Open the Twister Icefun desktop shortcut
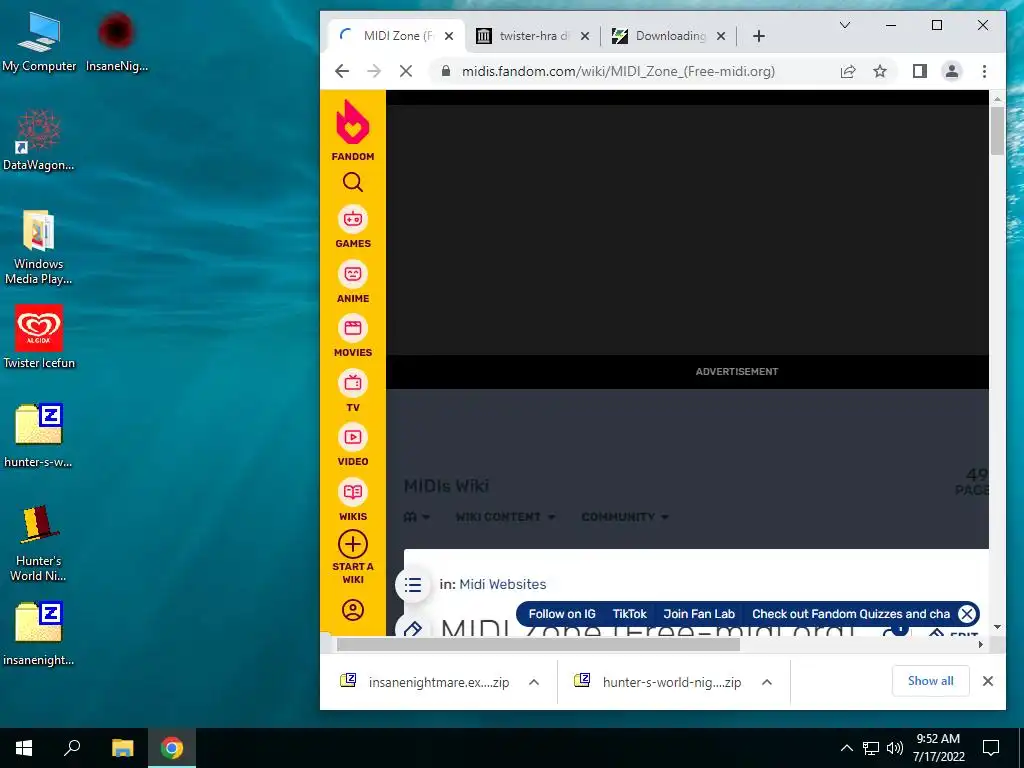 pyautogui.click(x=39, y=337)
